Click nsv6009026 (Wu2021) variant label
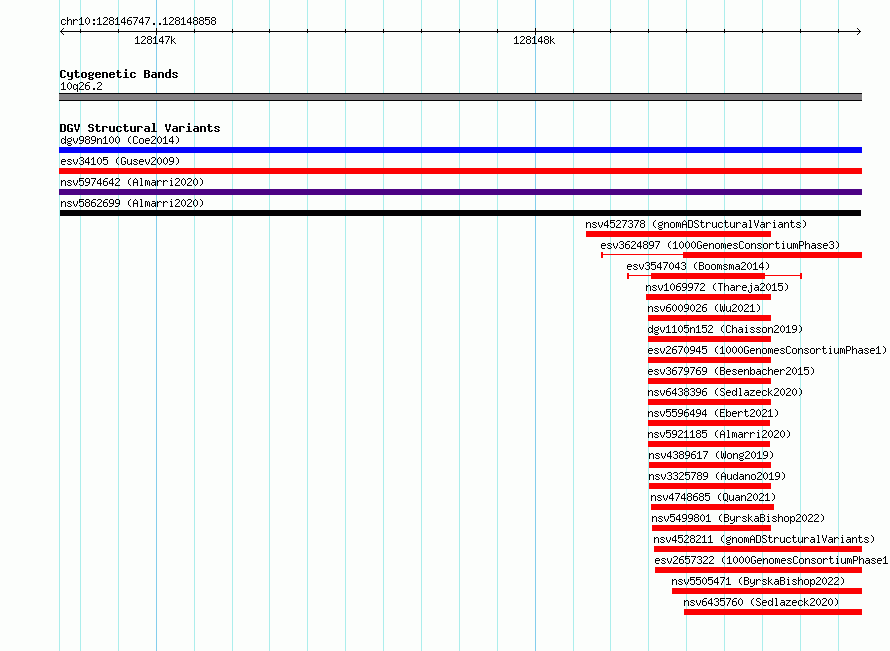Screen dimensions: 890x651 704,308
